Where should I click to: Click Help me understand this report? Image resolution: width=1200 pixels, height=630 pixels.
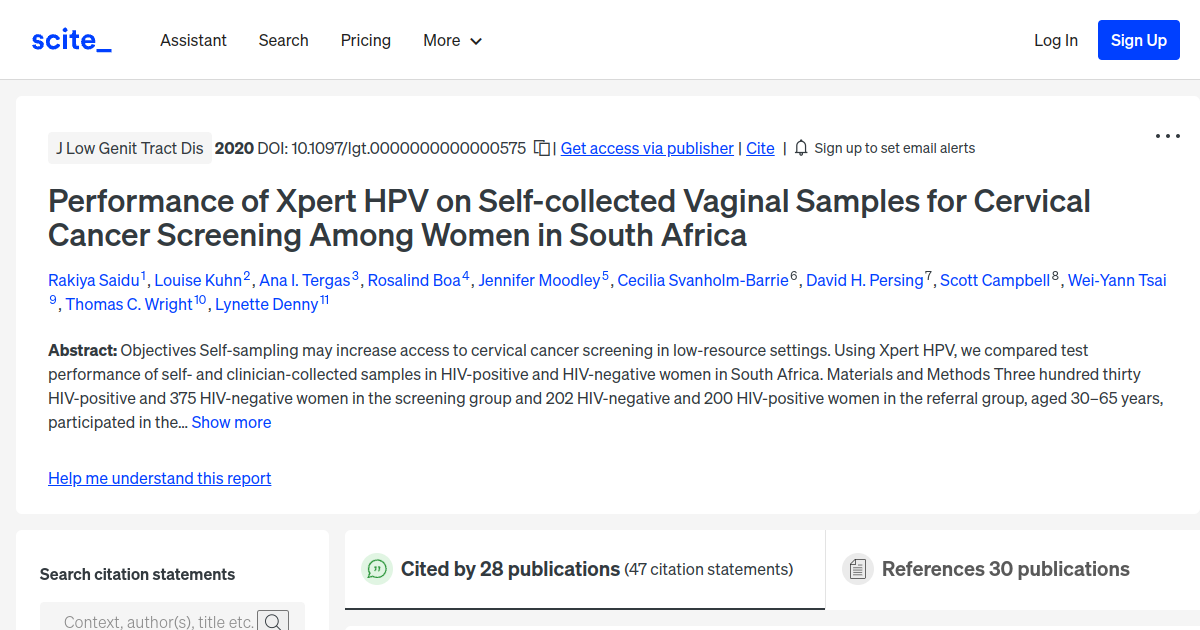pos(159,478)
